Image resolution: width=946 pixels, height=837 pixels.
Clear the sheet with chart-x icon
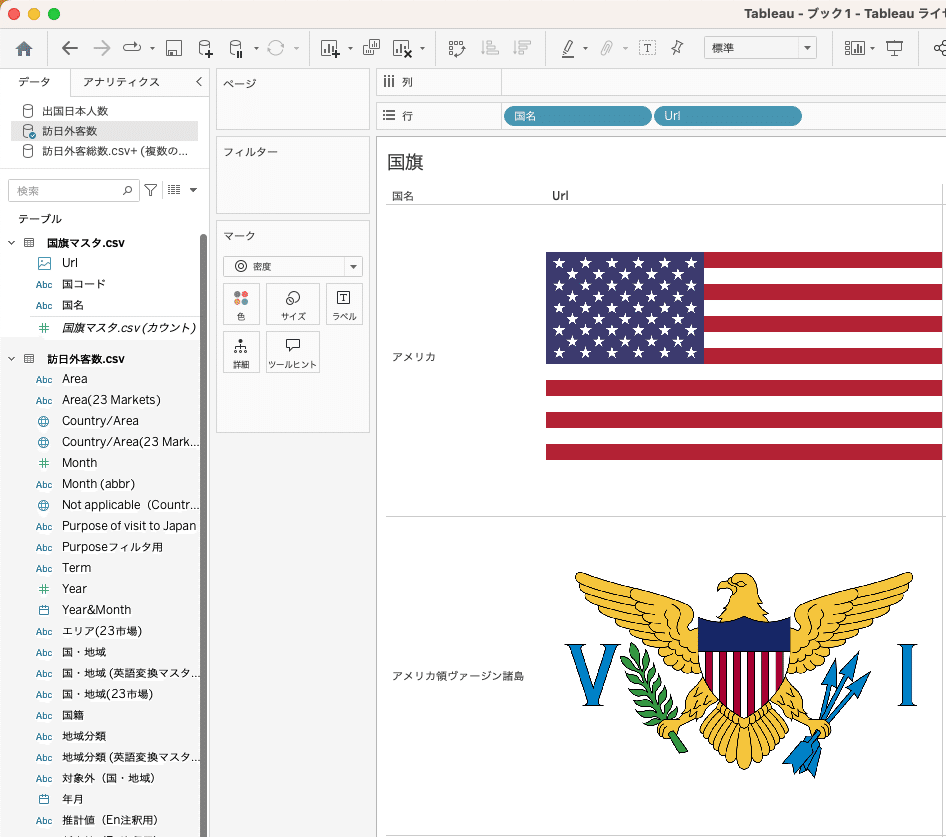click(402, 48)
